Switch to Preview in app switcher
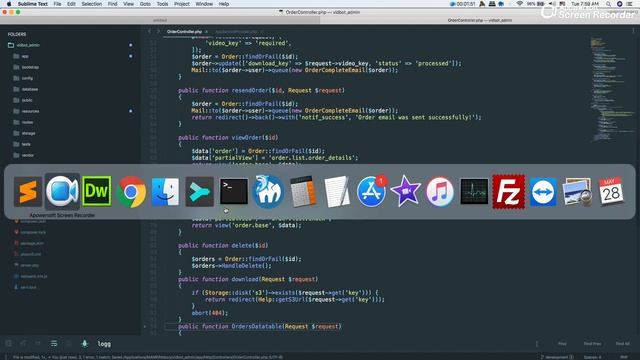 pos(577,191)
